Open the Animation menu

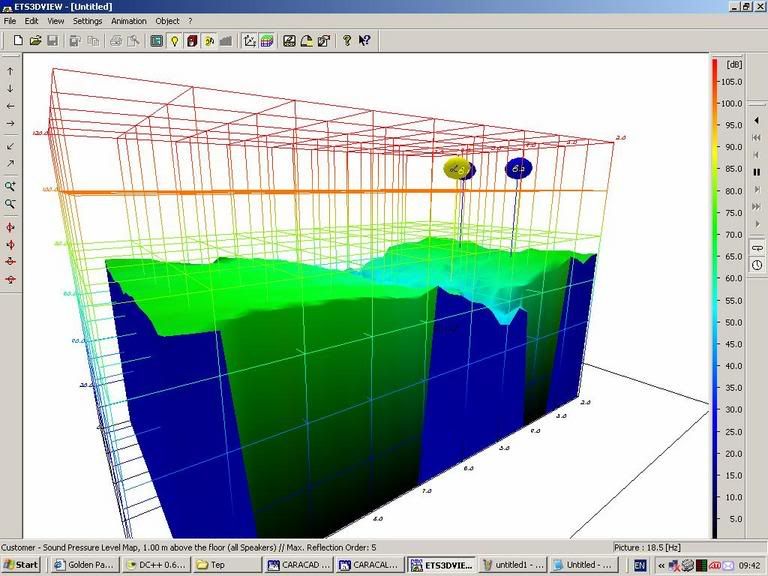pyautogui.click(x=128, y=21)
